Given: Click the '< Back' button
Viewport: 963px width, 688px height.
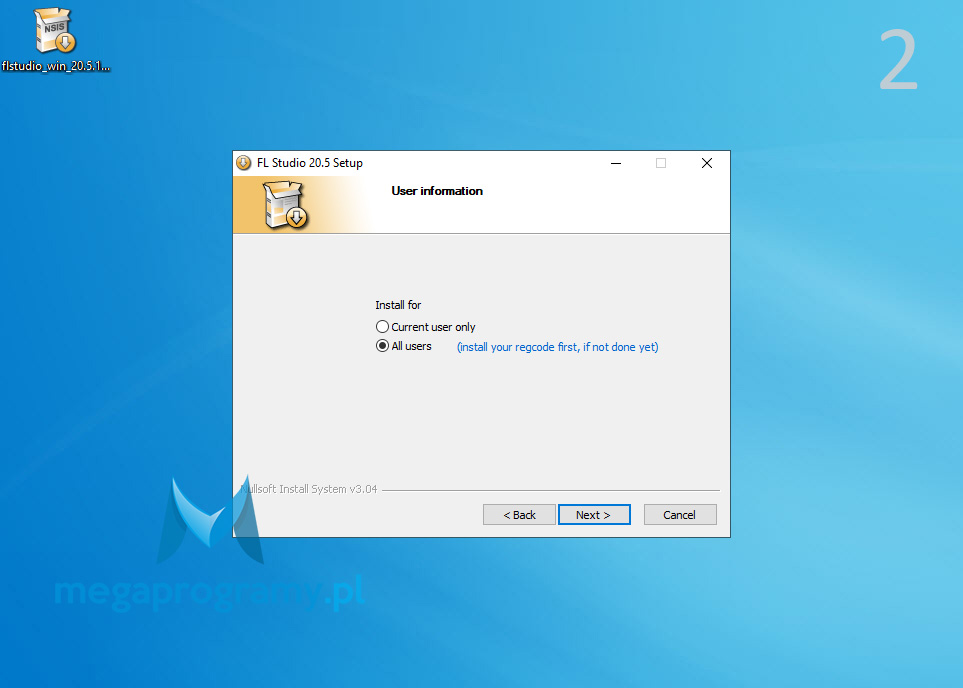Looking at the screenshot, I should point(520,515).
